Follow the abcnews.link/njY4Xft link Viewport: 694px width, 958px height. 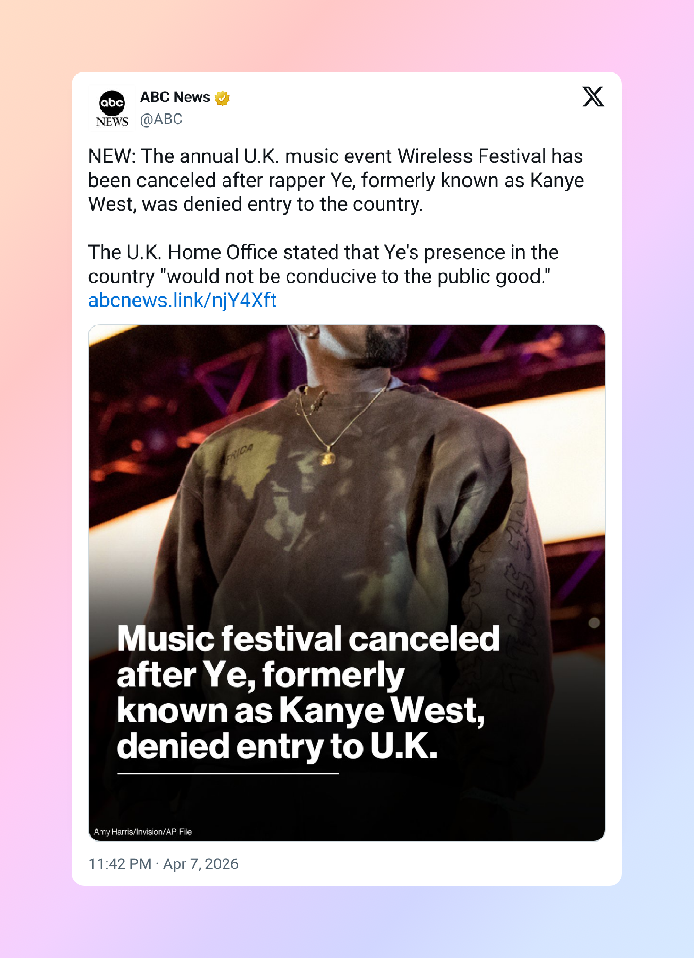pos(182,300)
